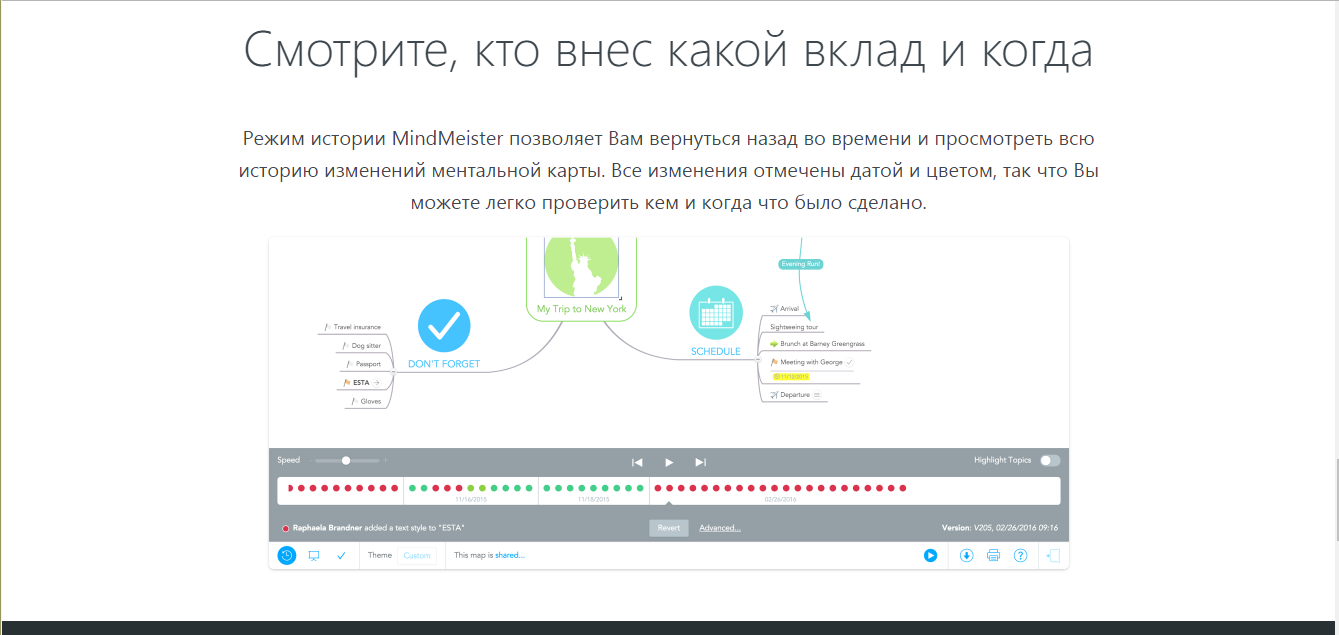1339x635 pixels.
Task: Select the task checkmark tool in bottom toolbar
Action: coord(340,555)
